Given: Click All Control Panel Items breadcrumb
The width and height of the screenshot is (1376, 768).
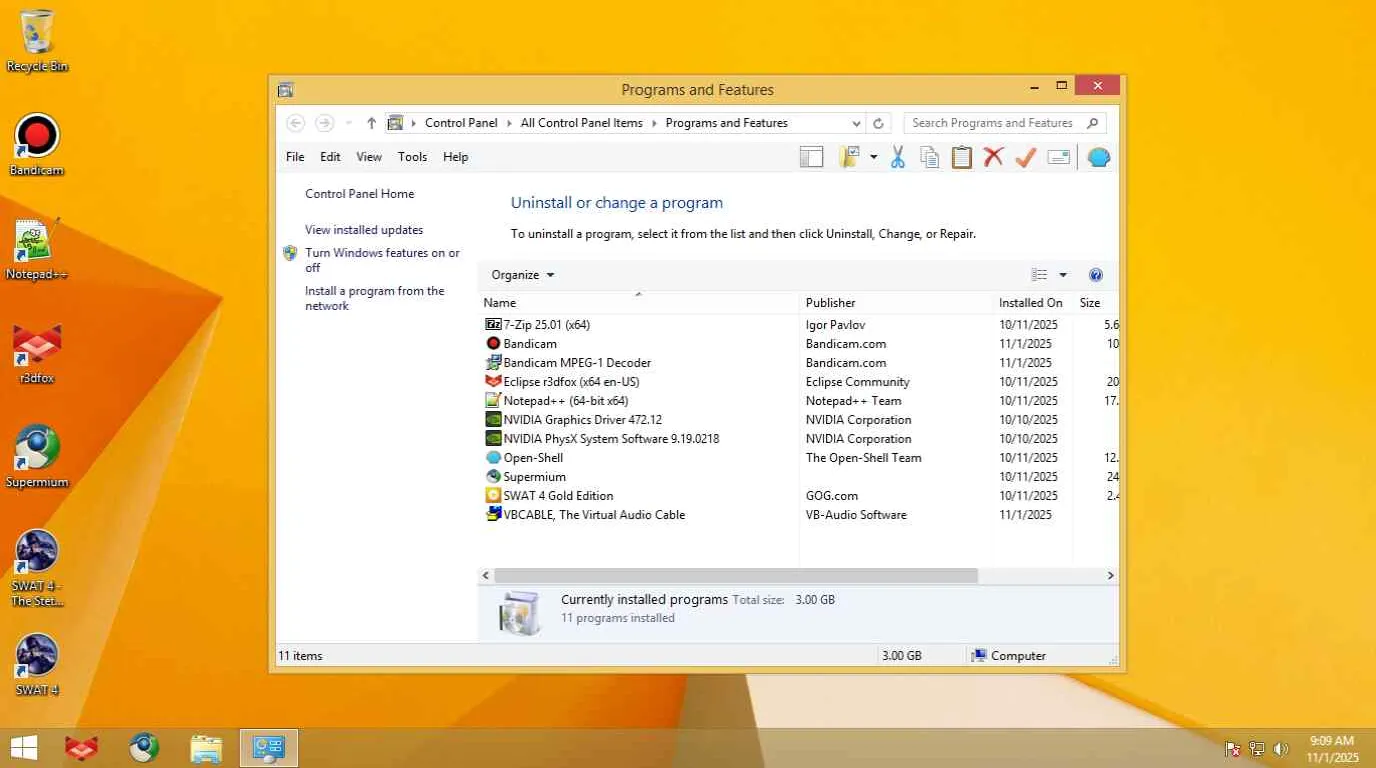Looking at the screenshot, I should 581,123.
